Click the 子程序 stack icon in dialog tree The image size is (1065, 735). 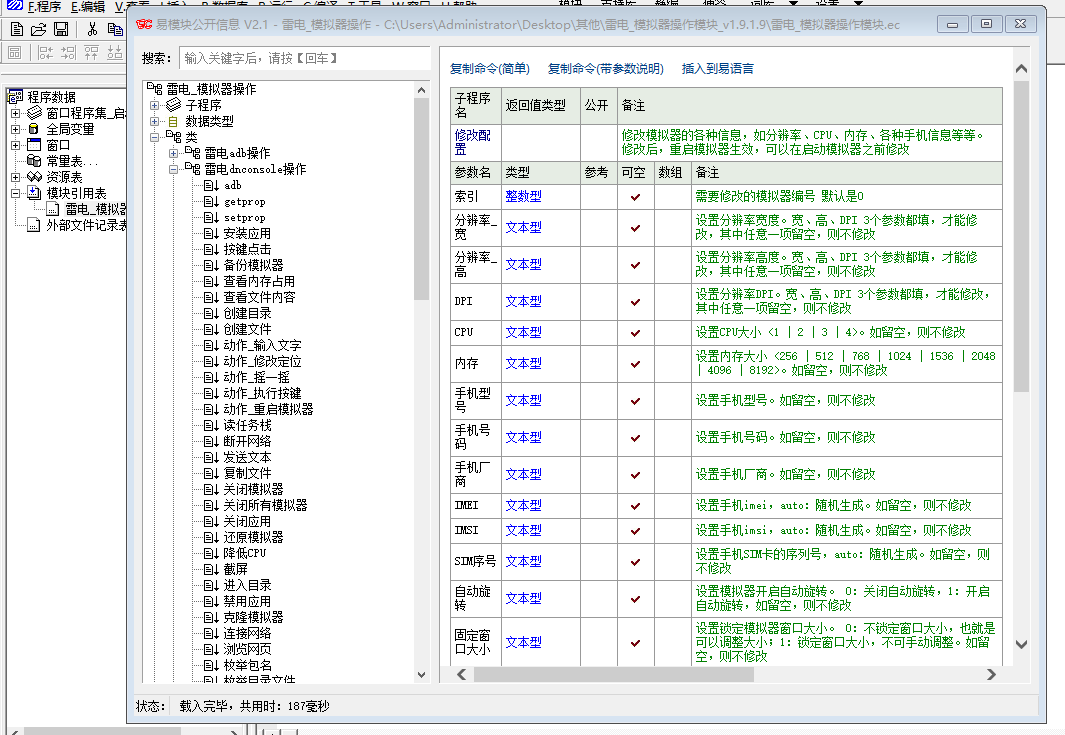[174, 105]
